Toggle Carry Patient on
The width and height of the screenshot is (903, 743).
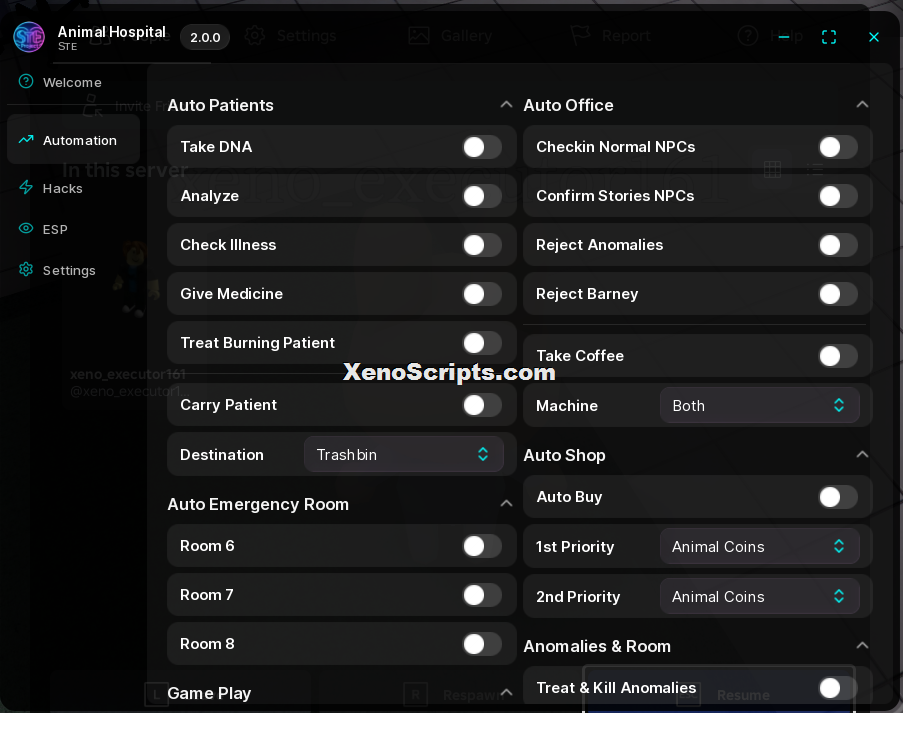tap(482, 405)
